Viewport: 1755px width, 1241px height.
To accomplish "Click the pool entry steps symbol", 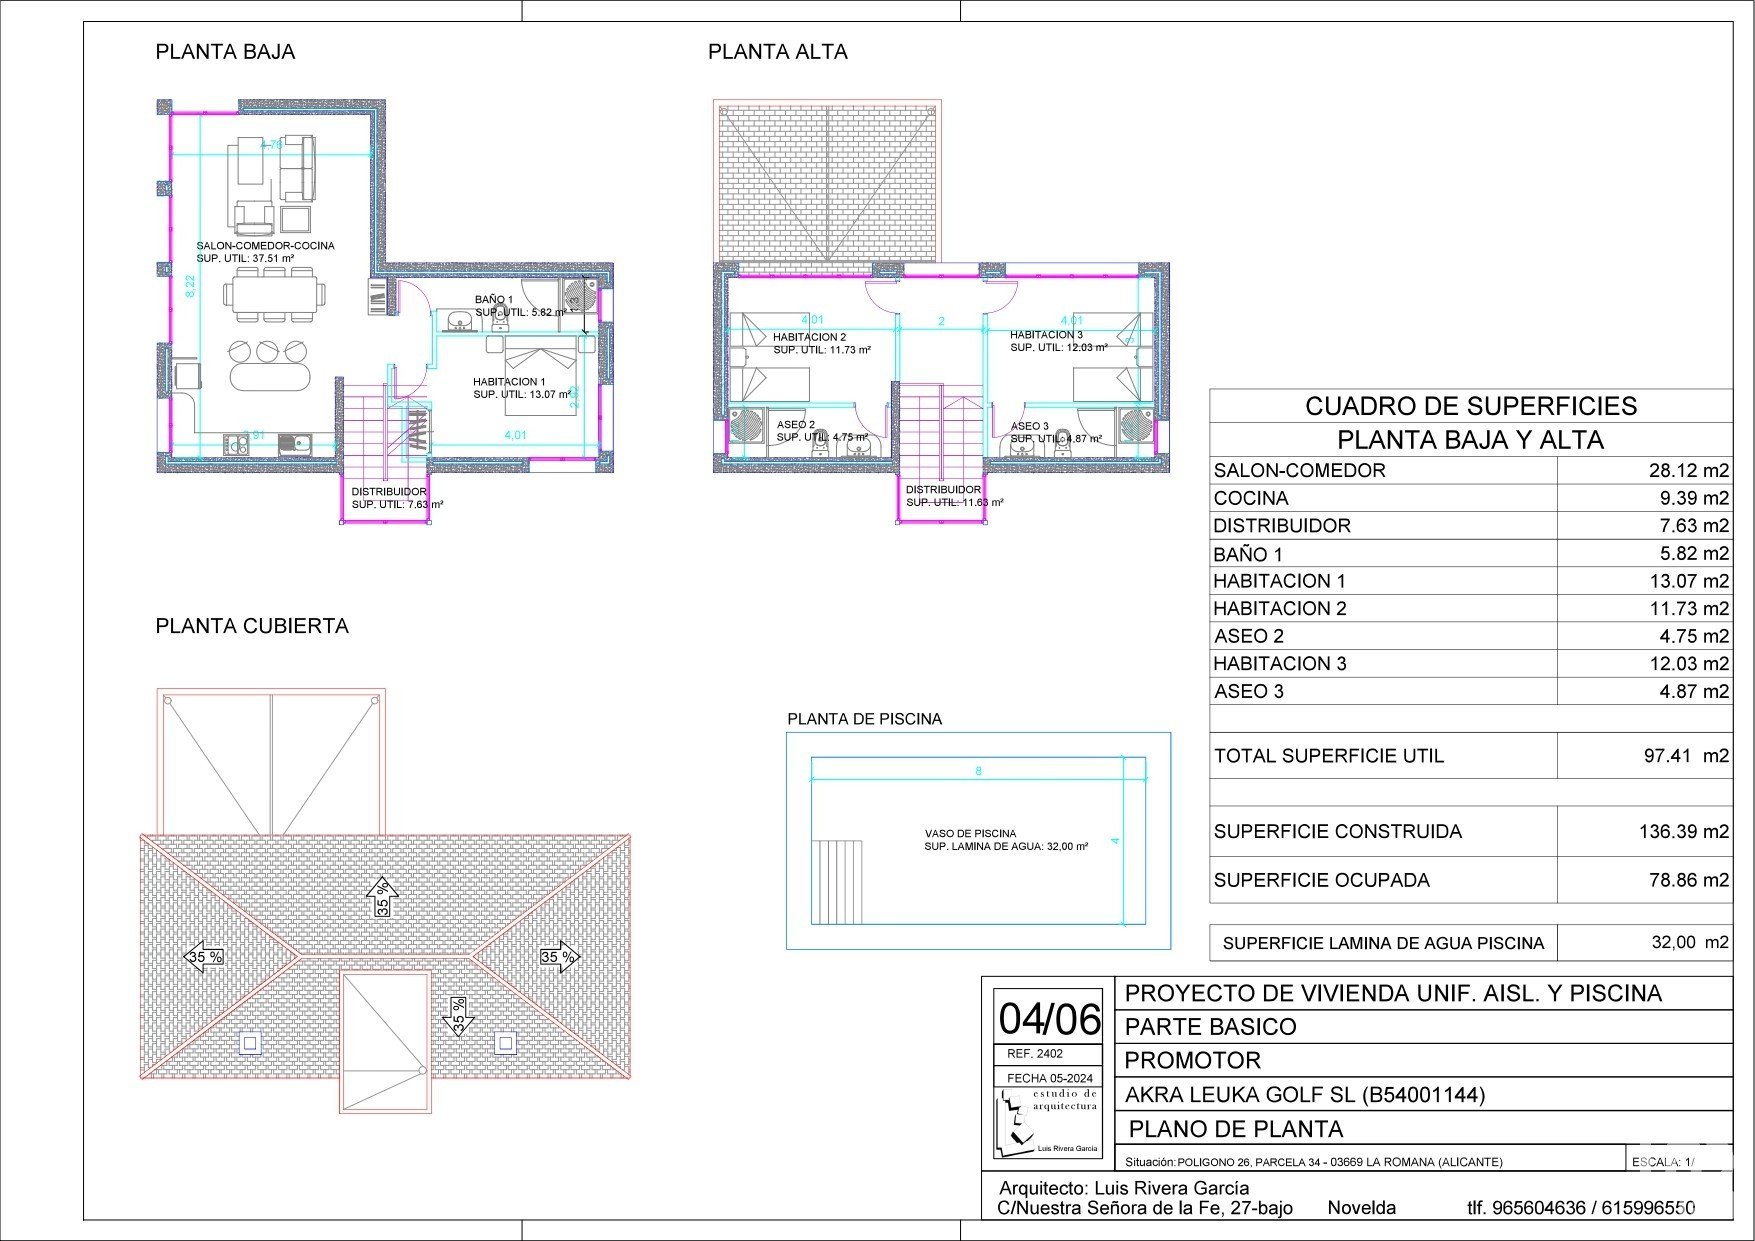I will [x=836, y=882].
